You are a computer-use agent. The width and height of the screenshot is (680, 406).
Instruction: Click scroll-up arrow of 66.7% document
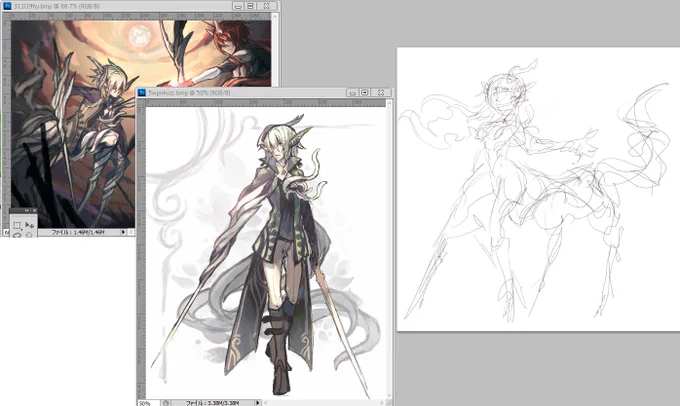275,16
